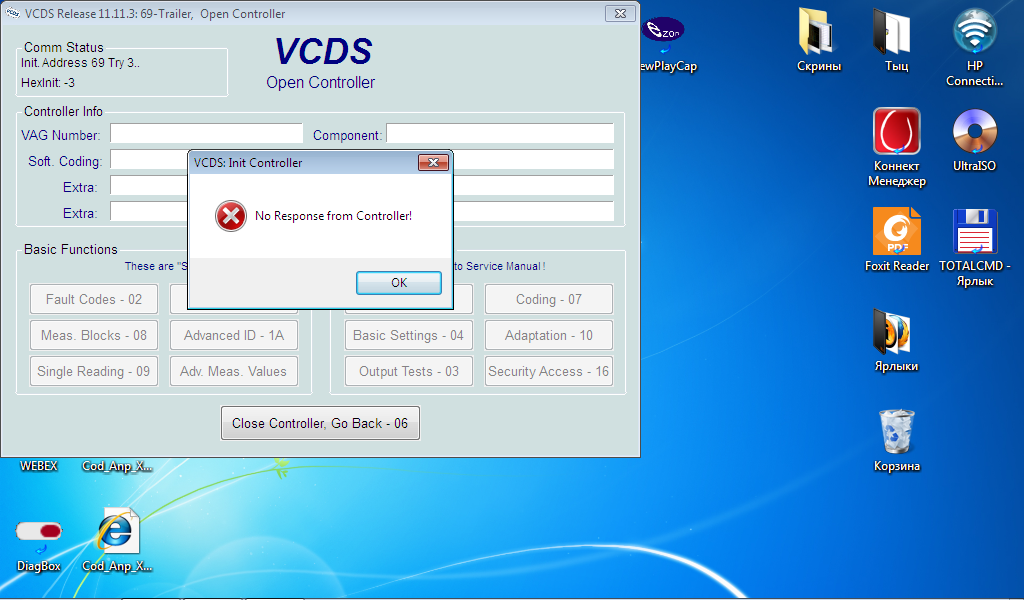Launch UltraISO desktop icon
The width and height of the screenshot is (1024, 600).
point(974,140)
